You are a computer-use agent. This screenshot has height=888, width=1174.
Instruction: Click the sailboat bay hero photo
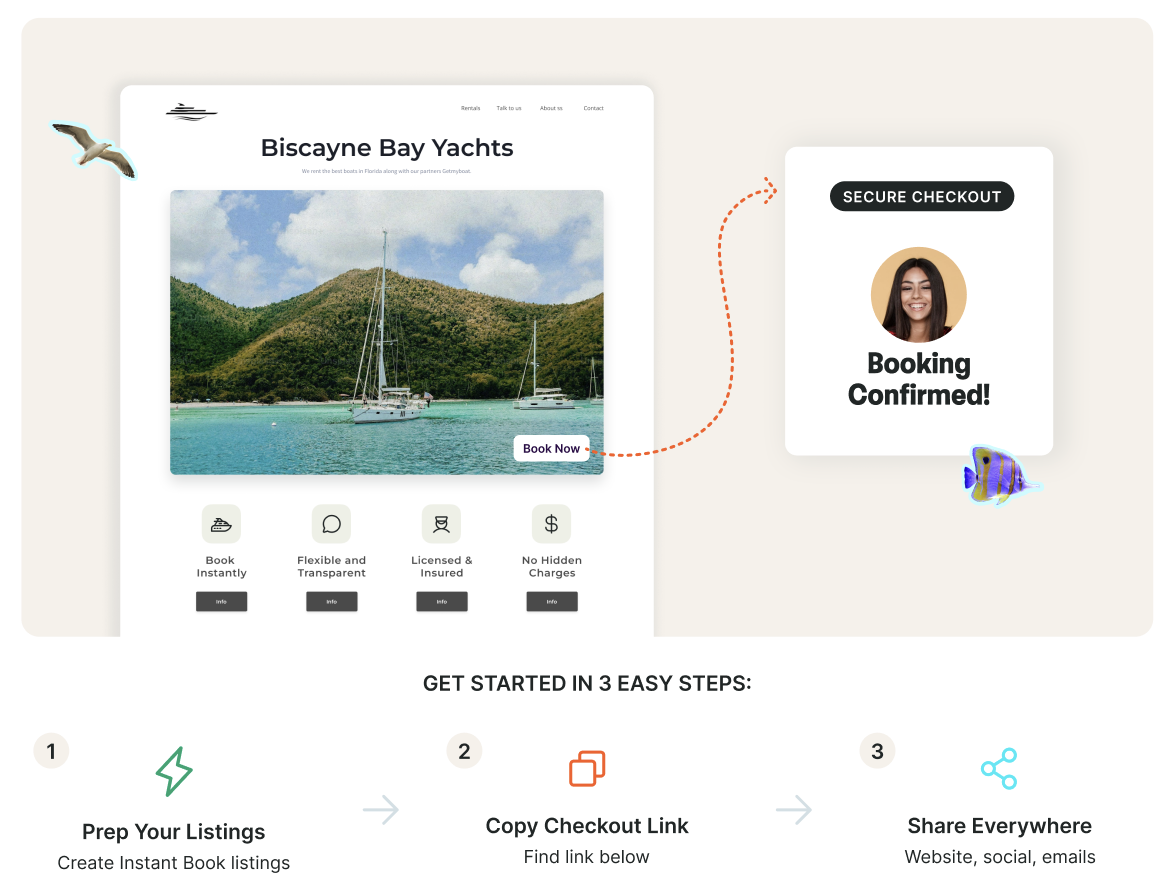pos(386,332)
